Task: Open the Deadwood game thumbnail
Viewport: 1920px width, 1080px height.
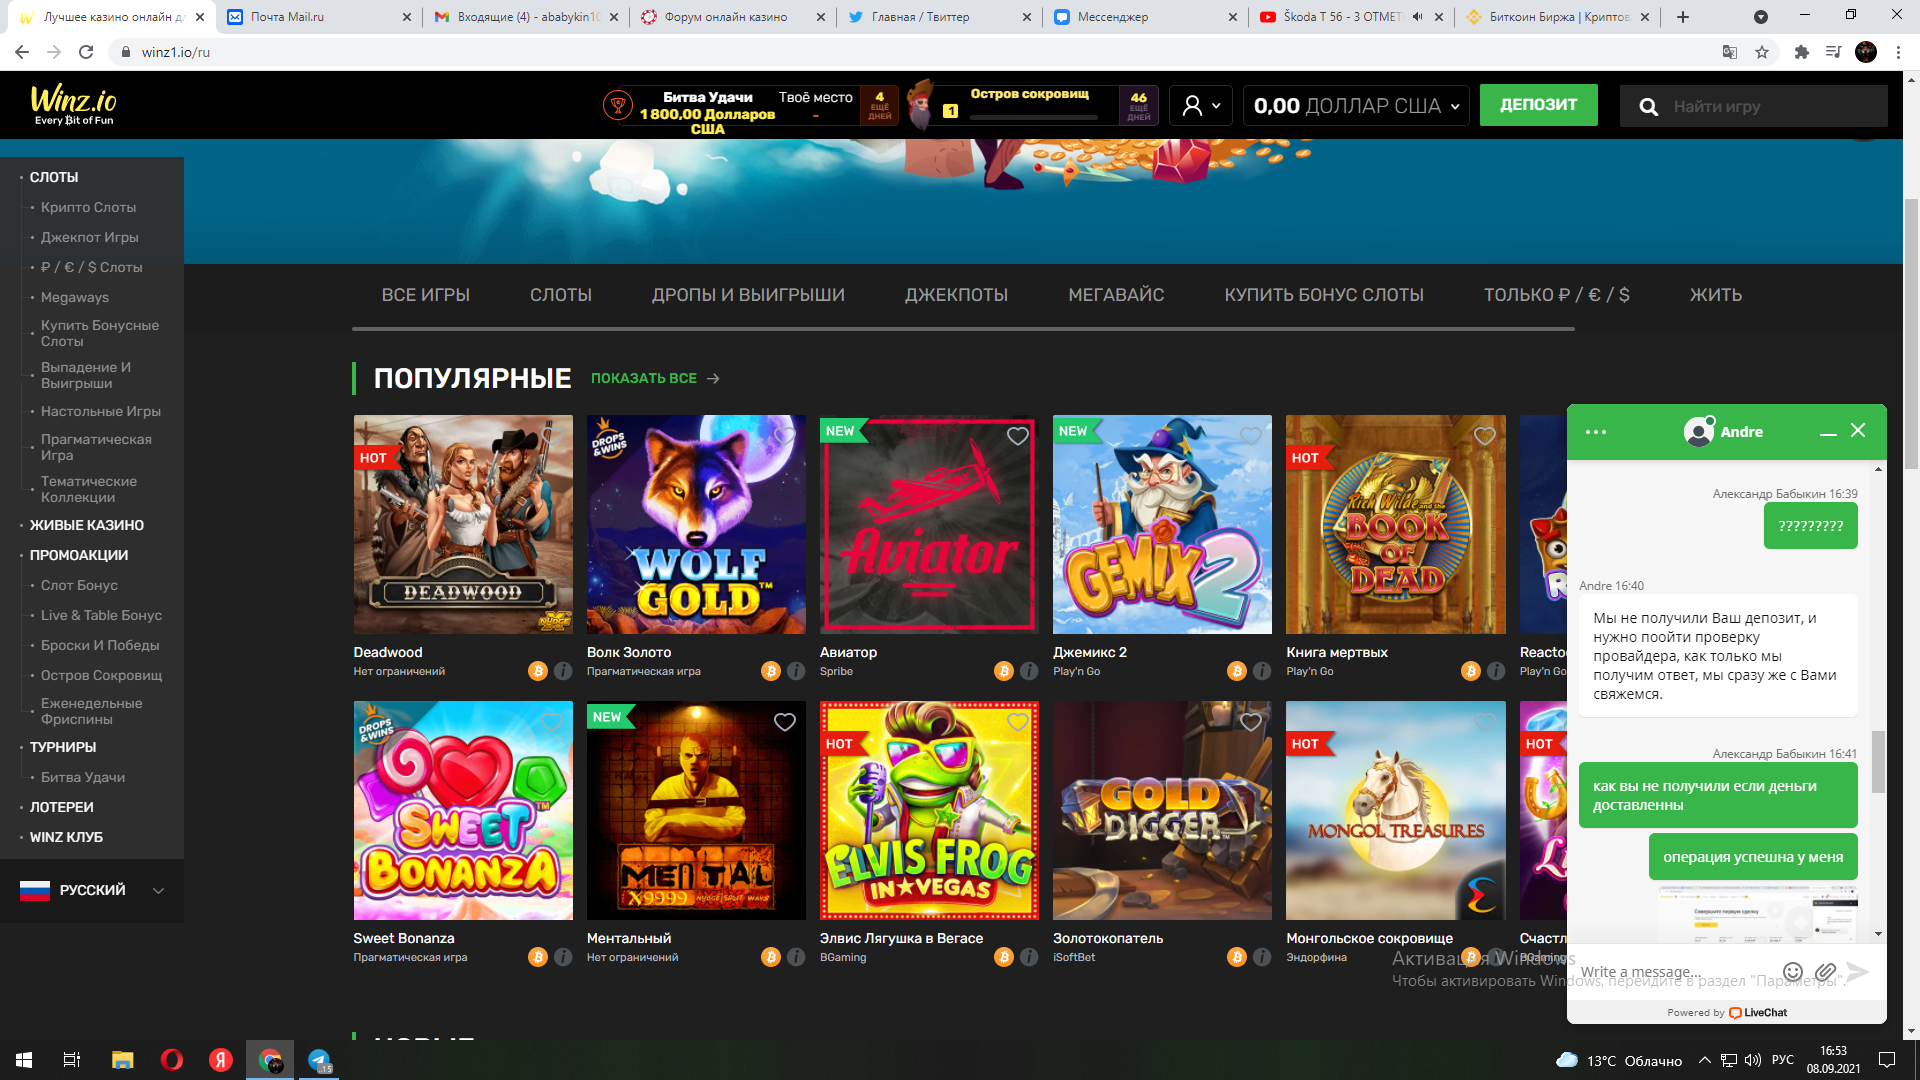Action: click(463, 524)
